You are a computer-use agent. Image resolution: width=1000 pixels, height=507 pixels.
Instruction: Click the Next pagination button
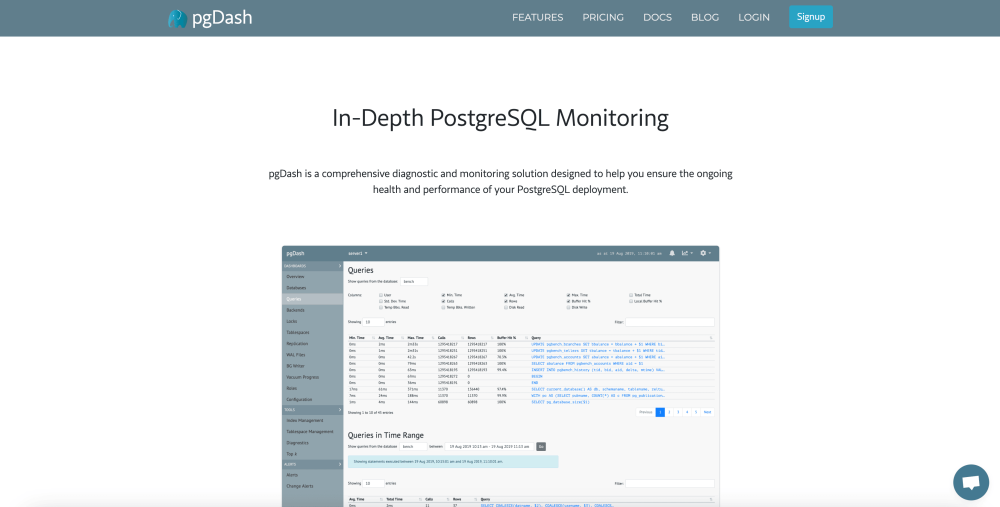point(707,413)
